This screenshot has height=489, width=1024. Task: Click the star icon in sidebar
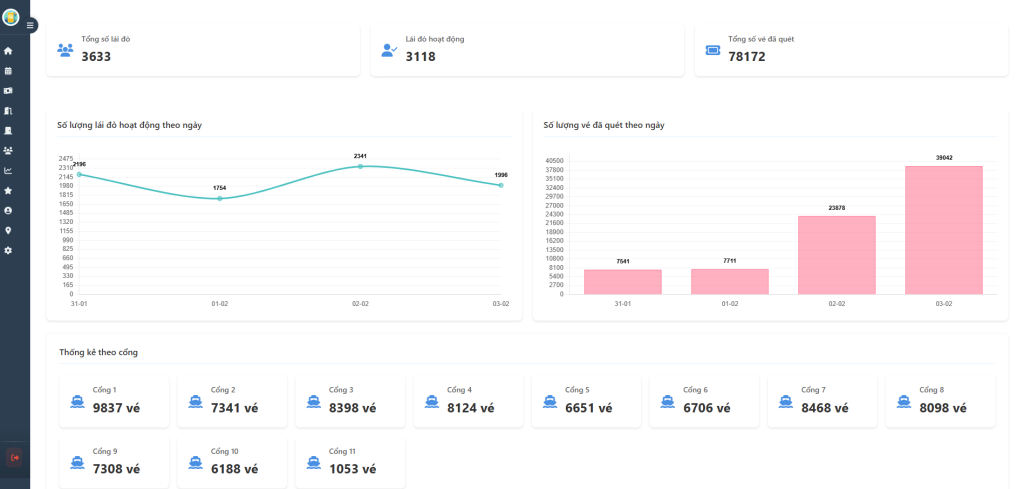click(9, 191)
